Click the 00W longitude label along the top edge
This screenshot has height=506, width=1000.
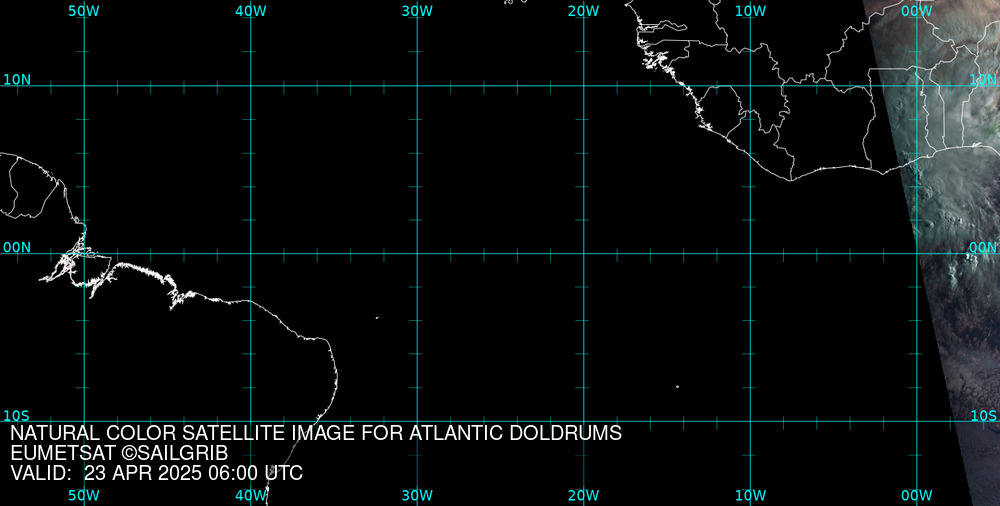pos(917,11)
